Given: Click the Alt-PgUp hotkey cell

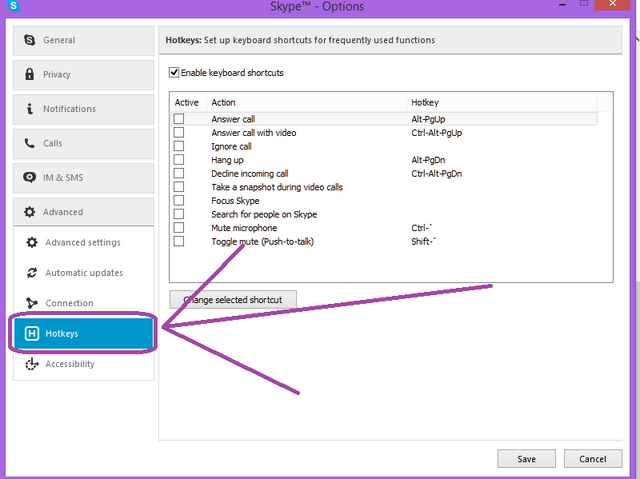Looking at the screenshot, I should [x=428, y=119].
